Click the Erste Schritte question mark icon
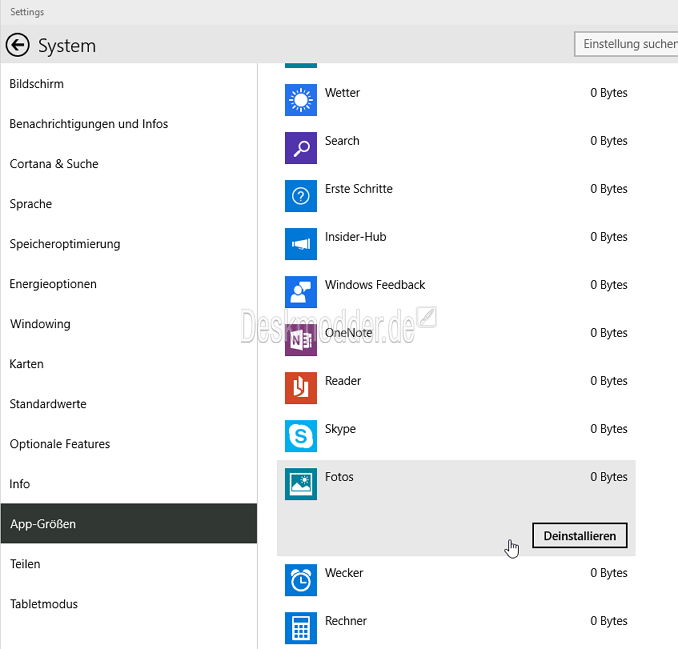Image resolution: width=678 pixels, height=649 pixels. point(301,196)
